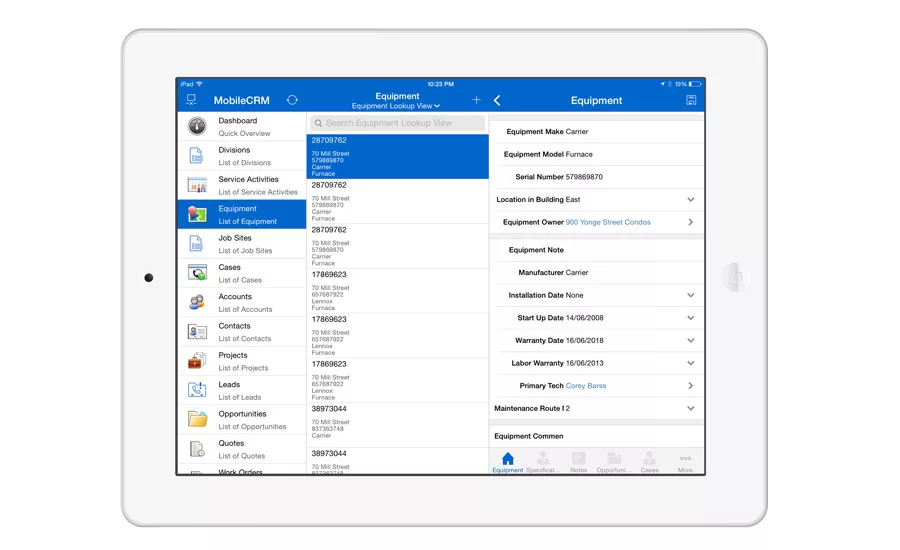Open the setup icon left of MobileCRM
900x550 pixels.
(x=192, y=100)
